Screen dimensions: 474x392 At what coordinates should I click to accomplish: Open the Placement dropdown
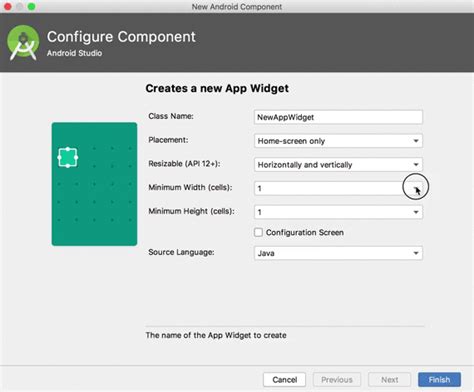338,141
